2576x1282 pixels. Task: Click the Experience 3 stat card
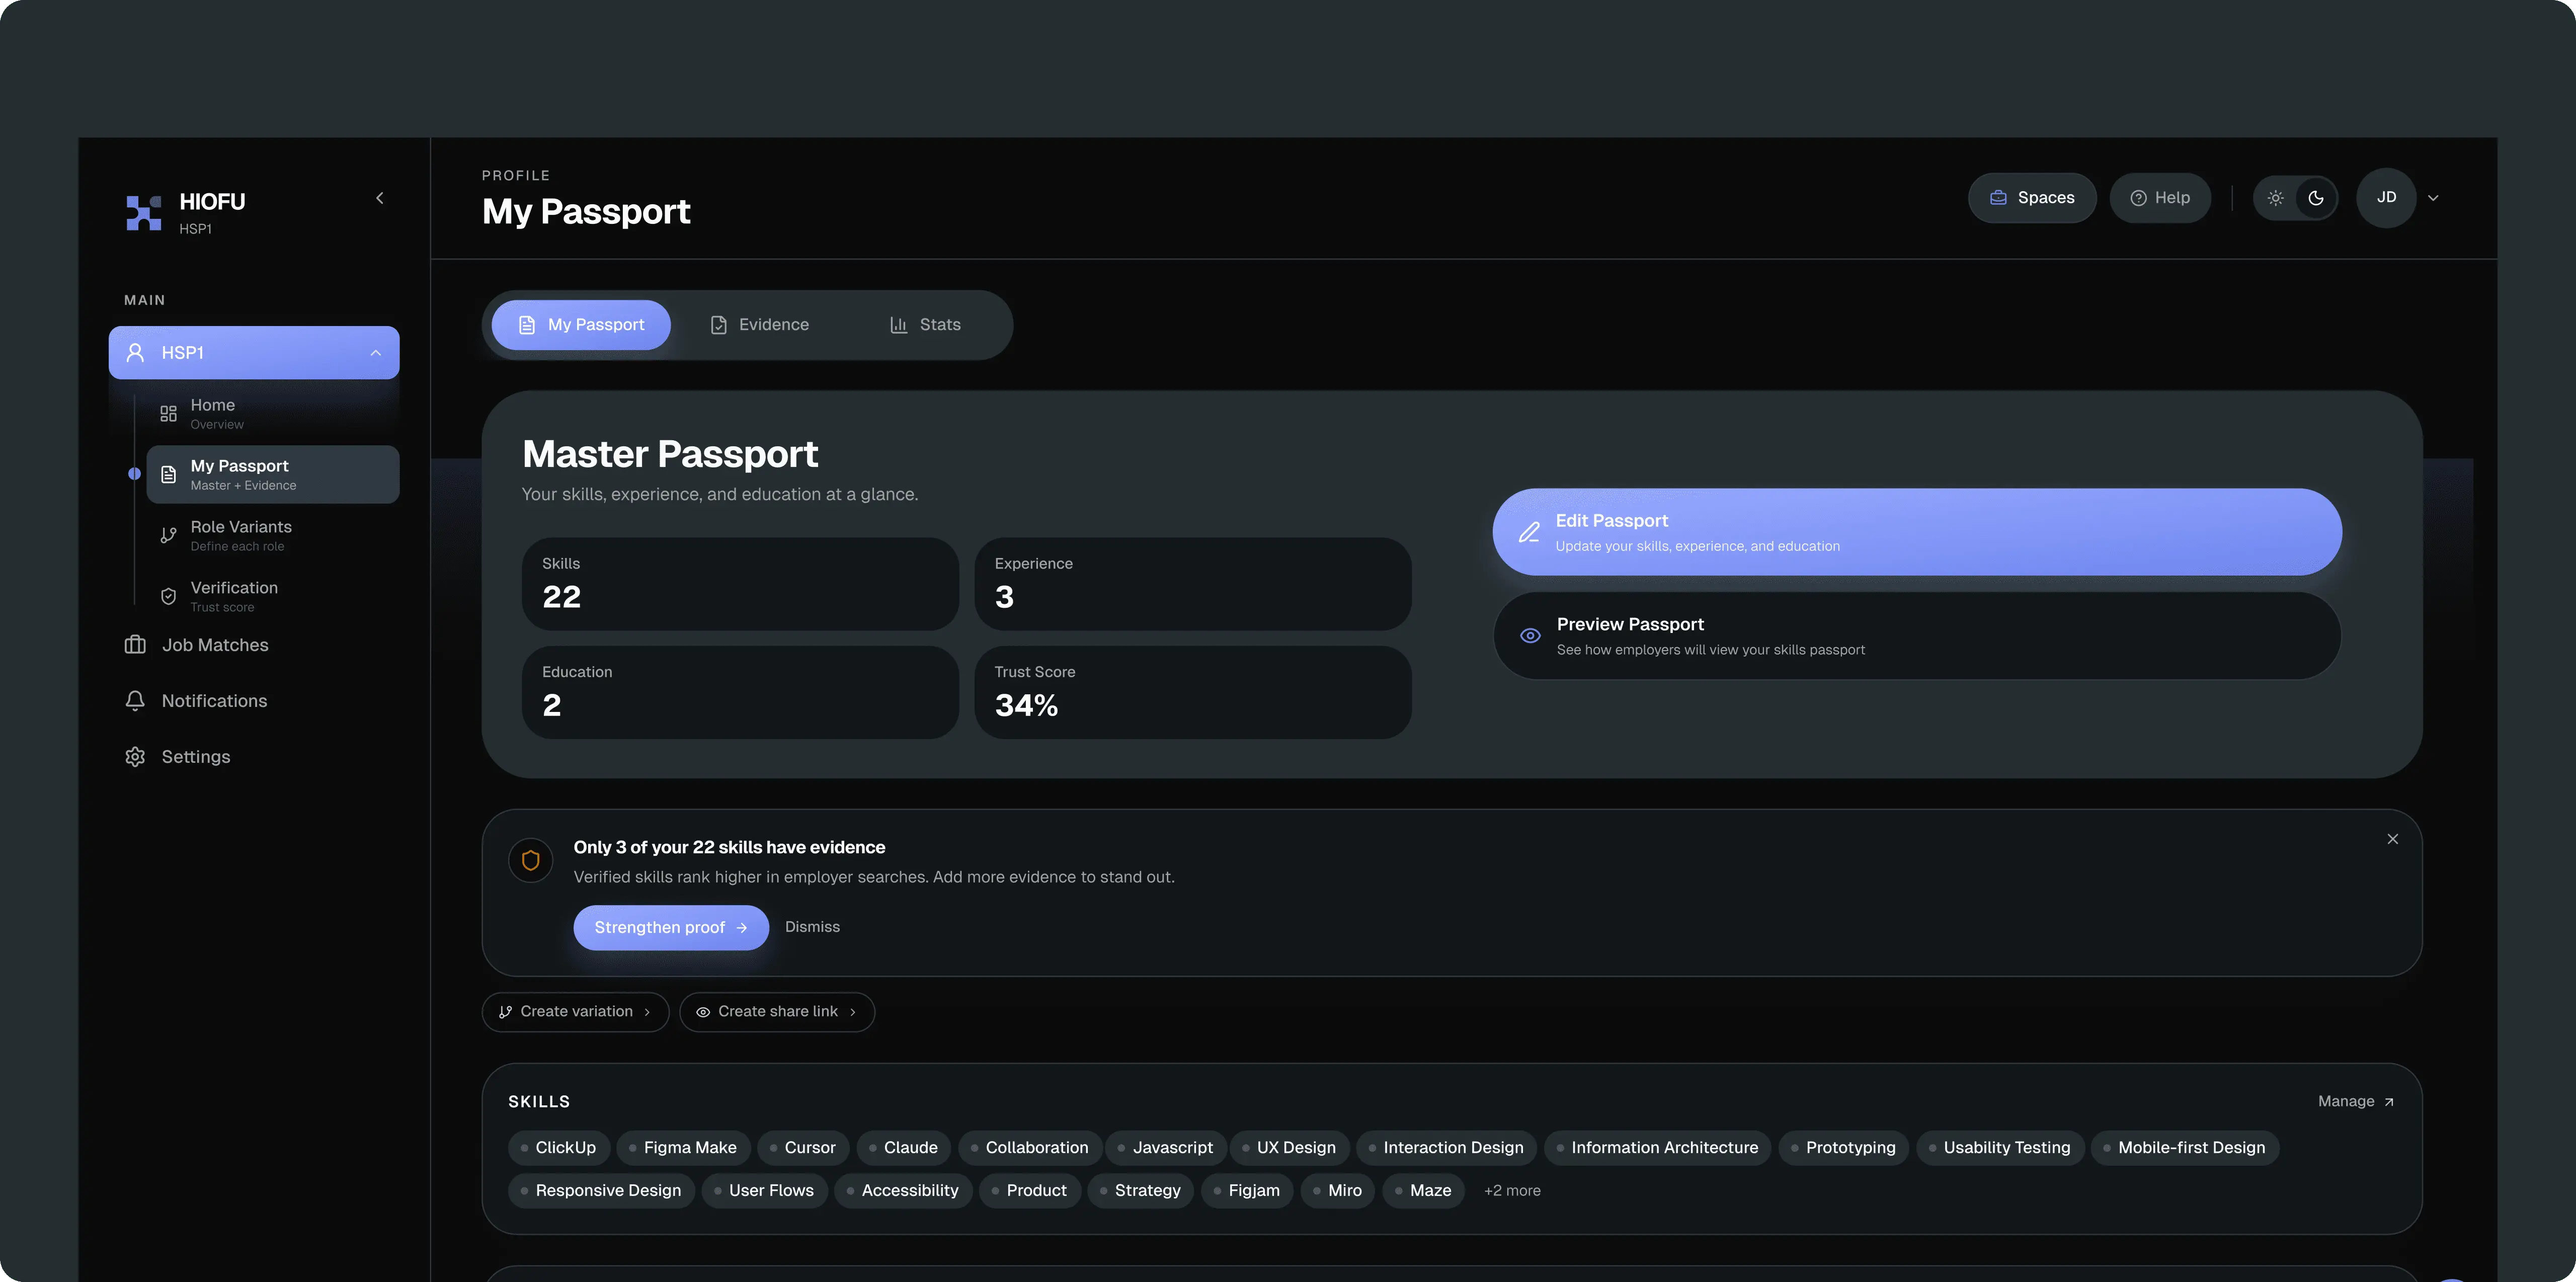(x=1193, y=584)
